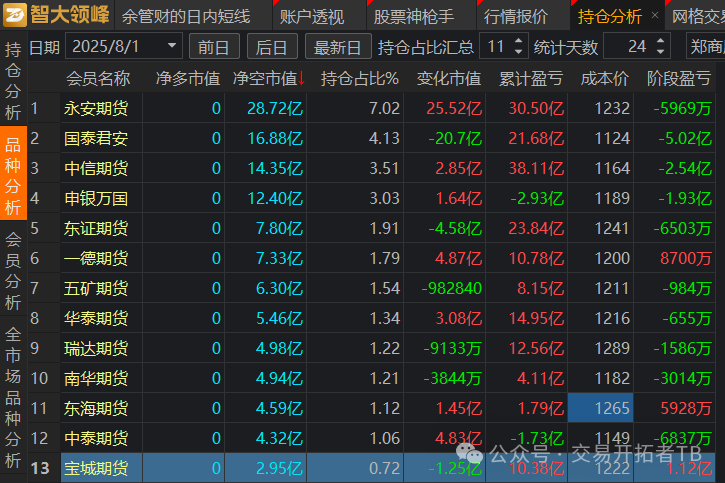
Task: Select the 东证期货 row
Action: coord(372,228)
